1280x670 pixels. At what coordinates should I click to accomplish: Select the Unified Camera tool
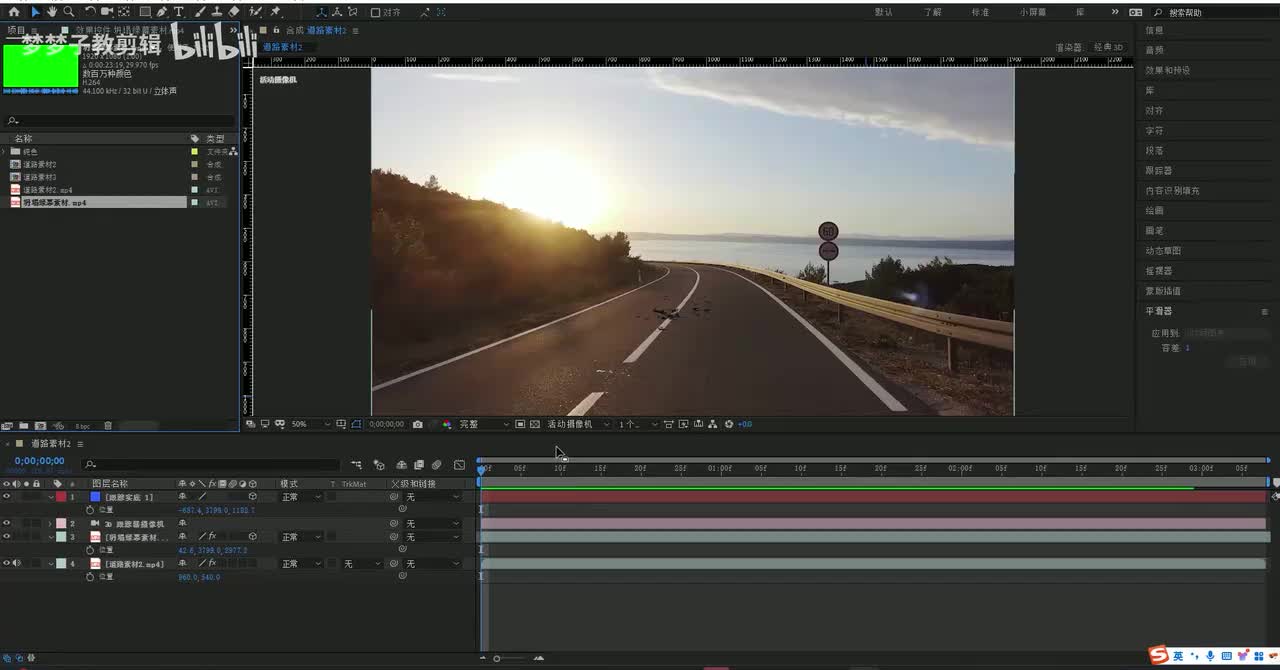coord(109,12)
